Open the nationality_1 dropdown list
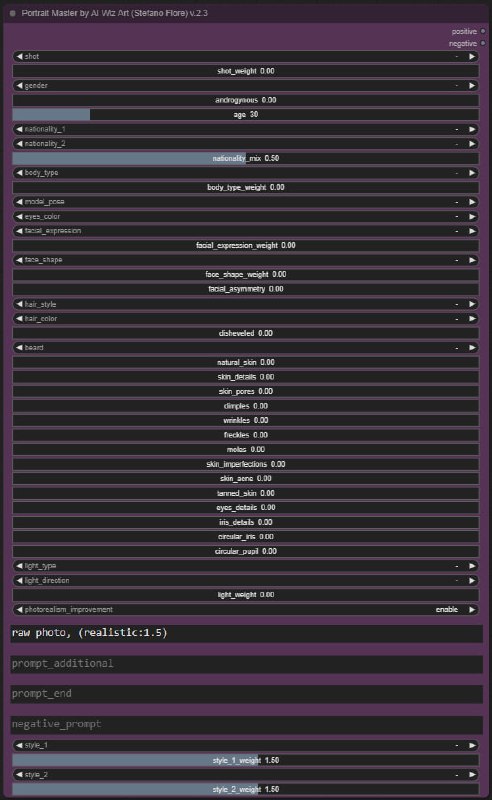This screenshot has width=492, height=800. (x=245, y=129)
